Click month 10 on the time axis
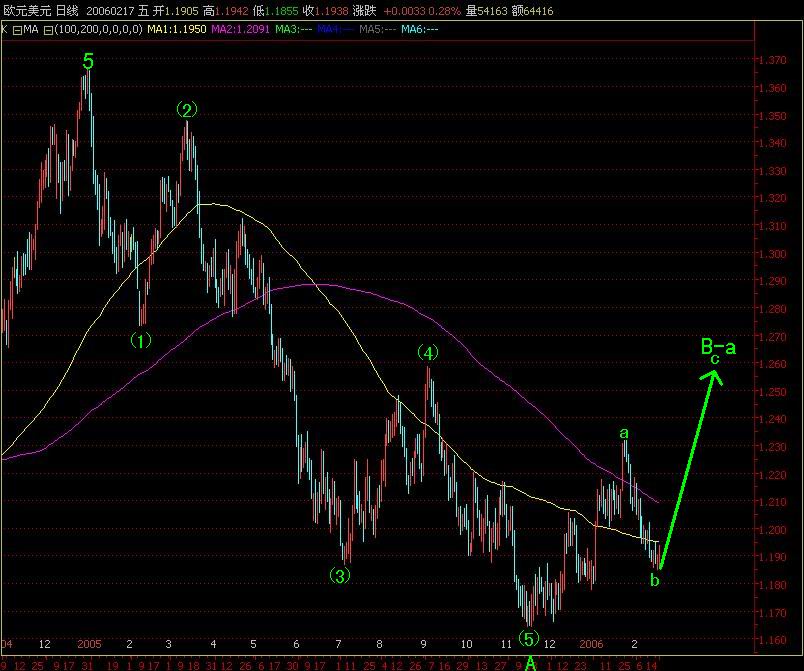Viewport: 804px width, 671px height. [x=466, y=644]
